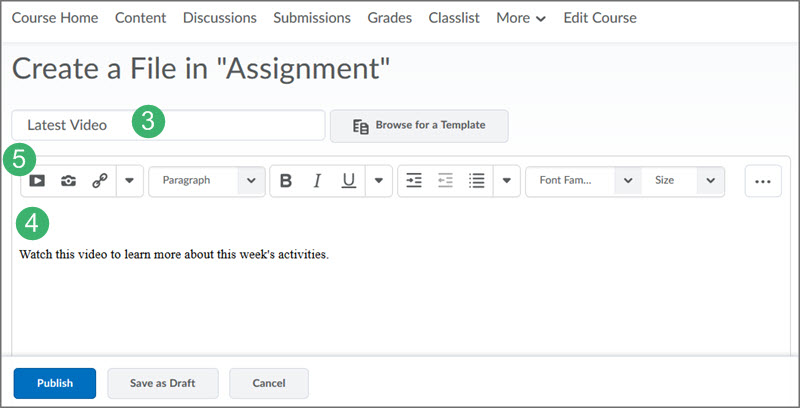800x408 pixels.
Task: Toggle Italic formatting
Action: tap(317, 181)
